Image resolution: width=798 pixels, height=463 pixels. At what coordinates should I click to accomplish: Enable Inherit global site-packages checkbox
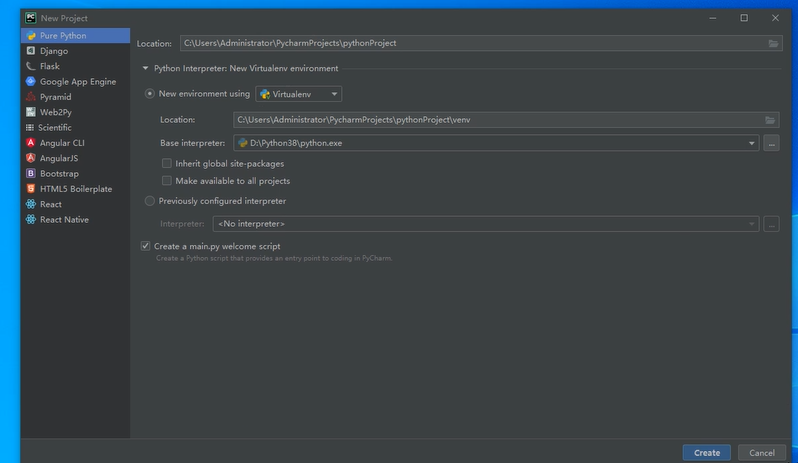pos(166,163)
